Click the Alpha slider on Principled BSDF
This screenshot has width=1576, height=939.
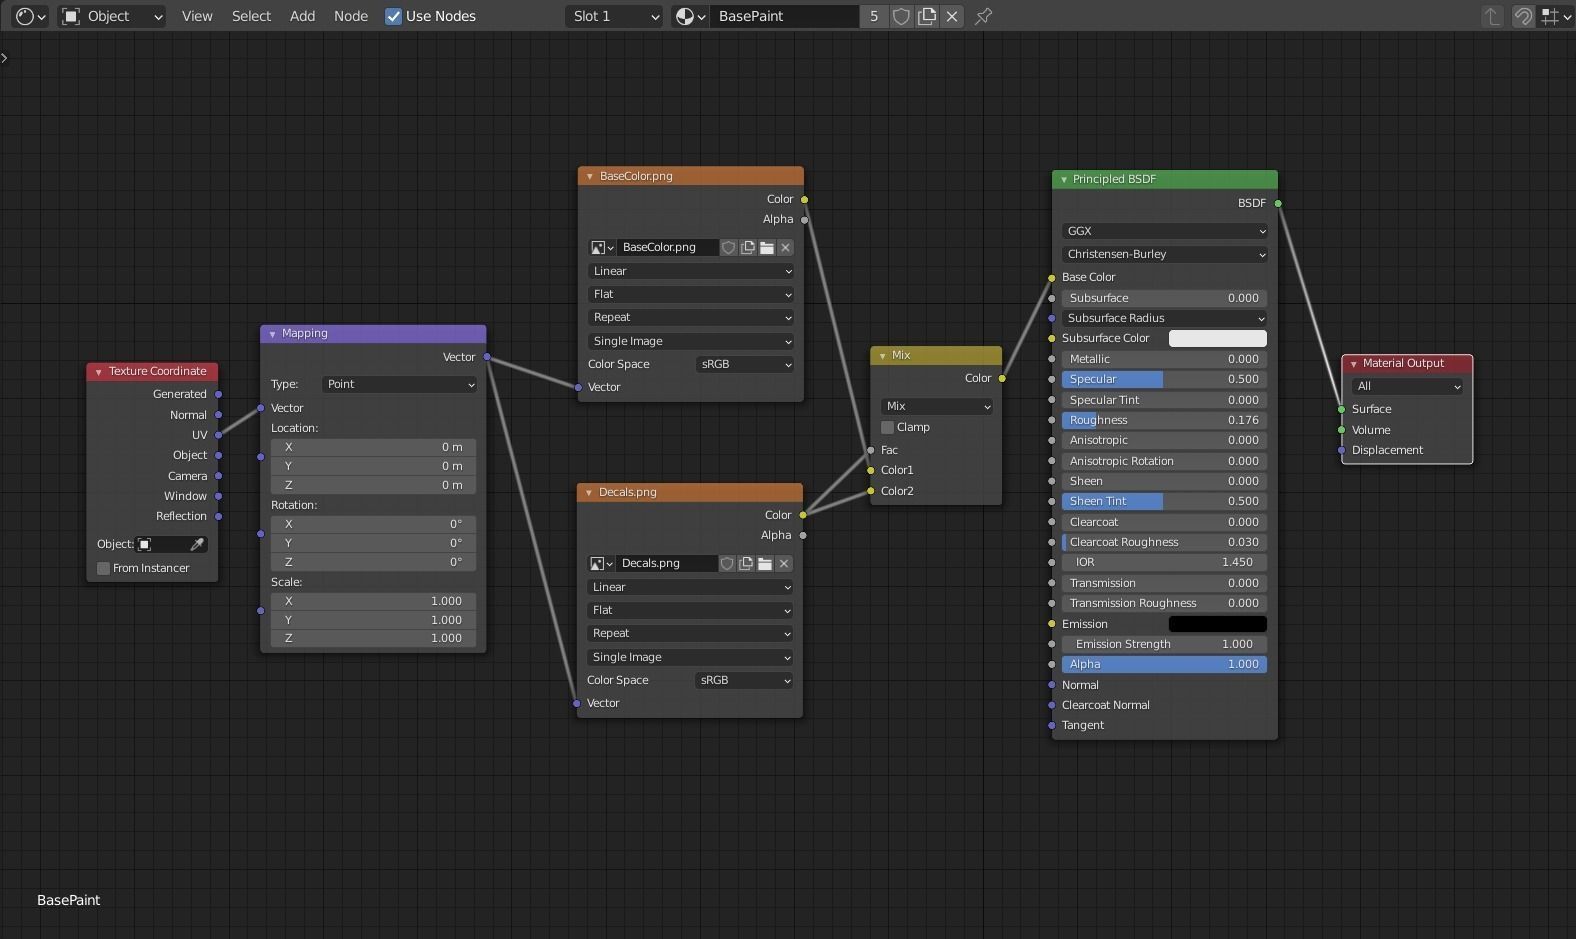click(x=1164, y=664)
